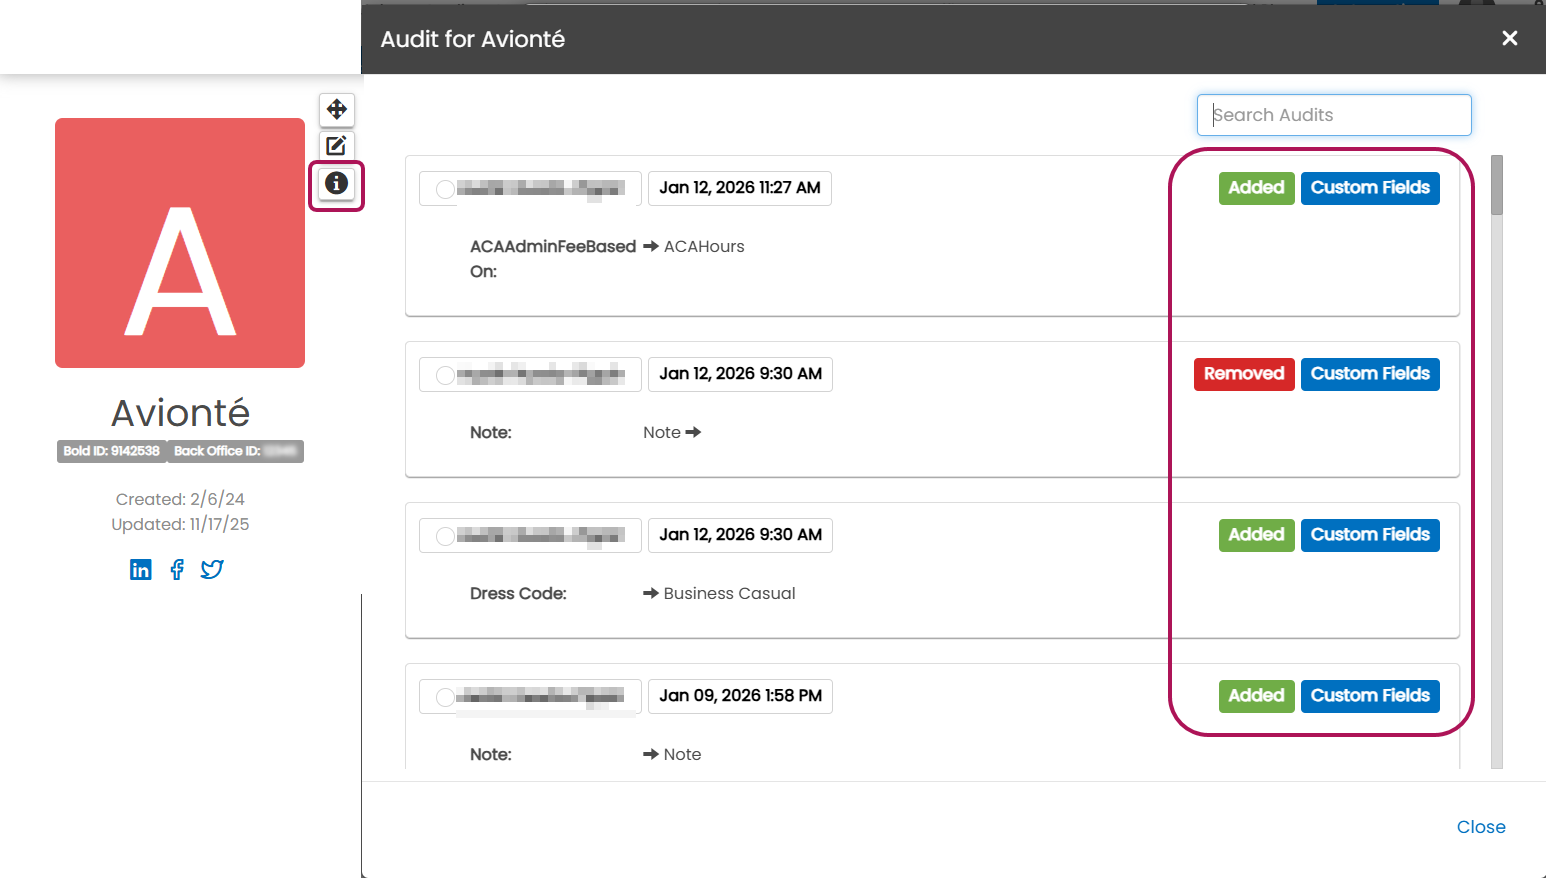
Task: Click Added badge on 11:27 AM entry
Action: pos(1256,188)
